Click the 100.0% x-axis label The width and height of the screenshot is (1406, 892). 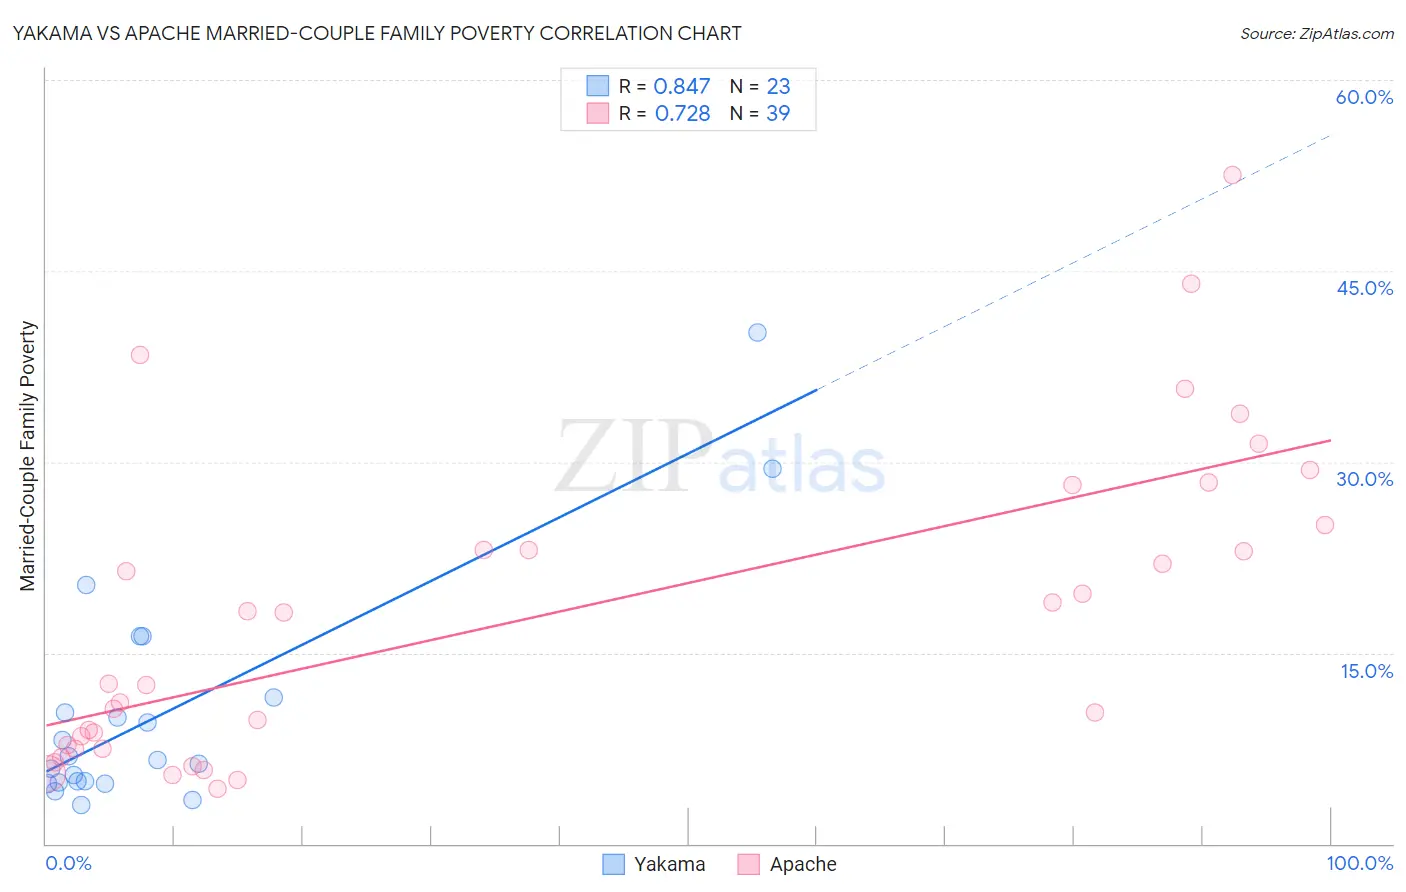coord(1360,863)
